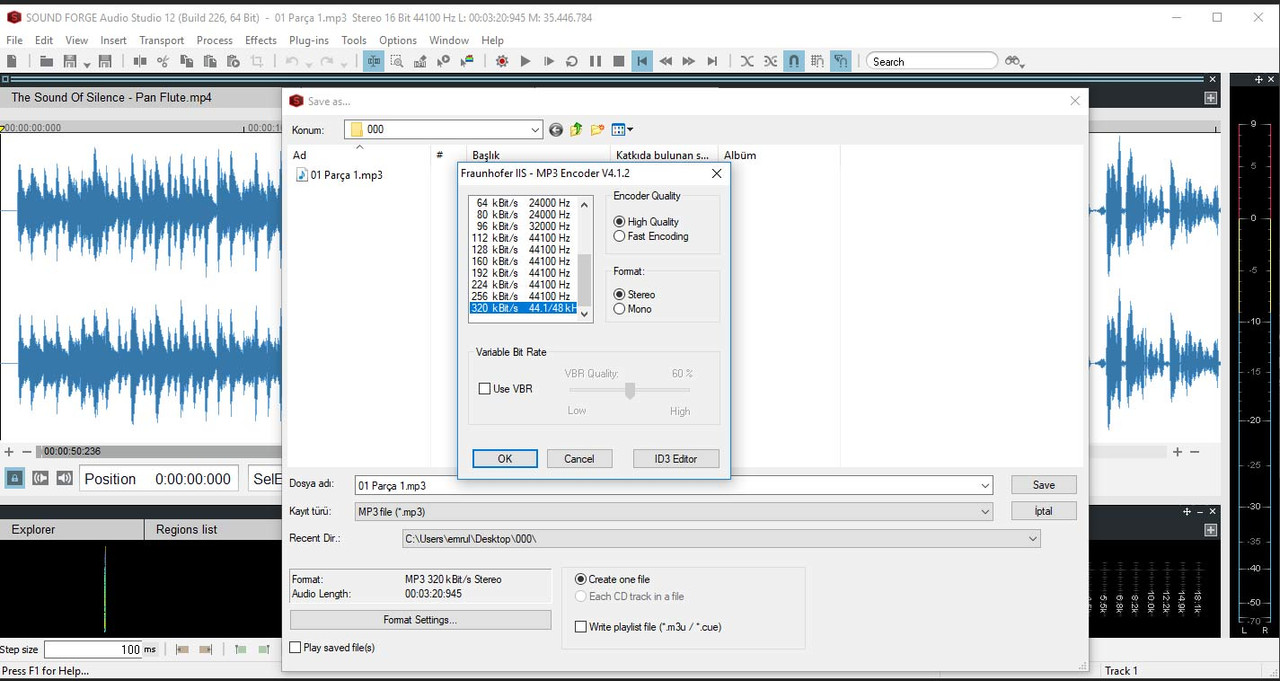The width and height of the screenshot is (1280, 681).
Task: Open the Process menu
Action: click(214, 40)
